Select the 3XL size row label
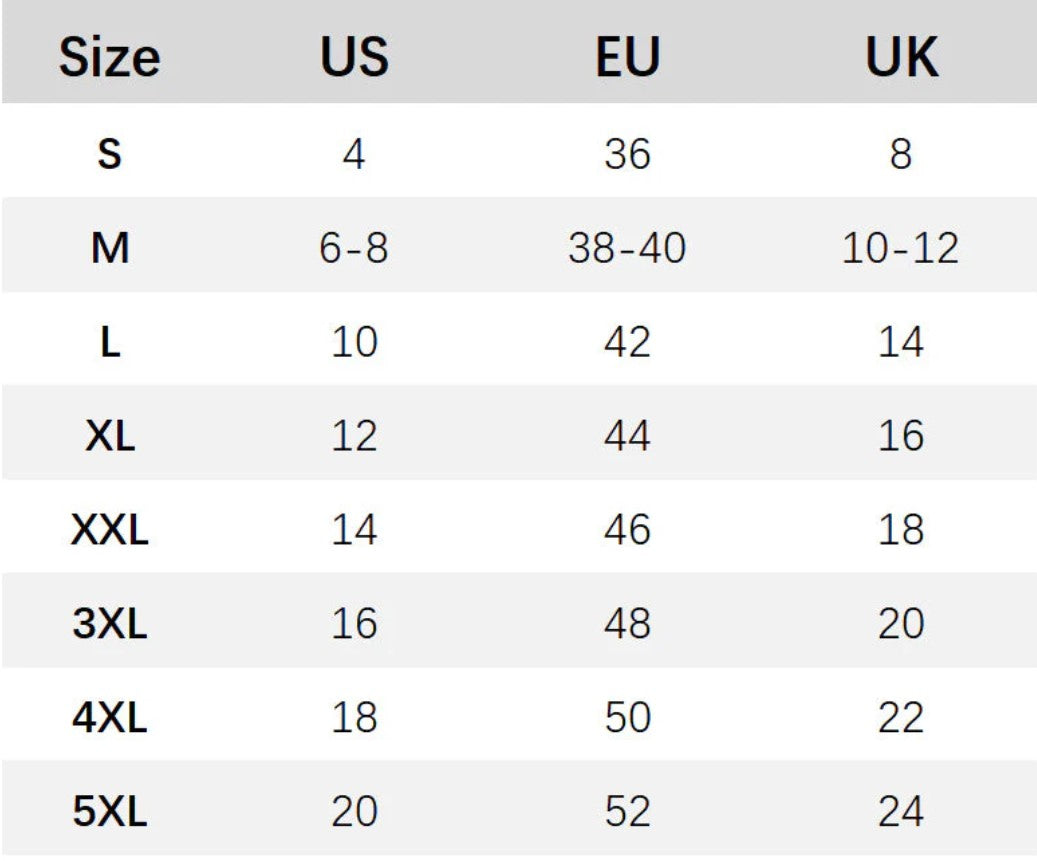Image resolution: width=1037 pixels, height=861 pixels. (x=109, y=624)
